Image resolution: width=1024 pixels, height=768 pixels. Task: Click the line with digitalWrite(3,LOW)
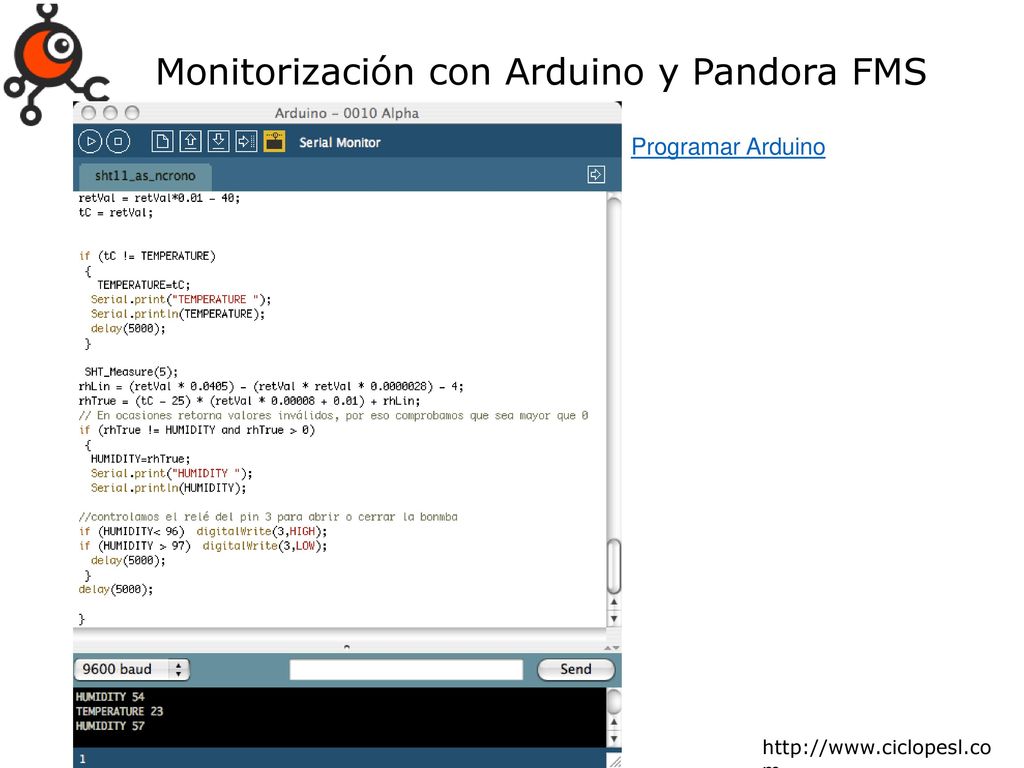click(203, 546)
